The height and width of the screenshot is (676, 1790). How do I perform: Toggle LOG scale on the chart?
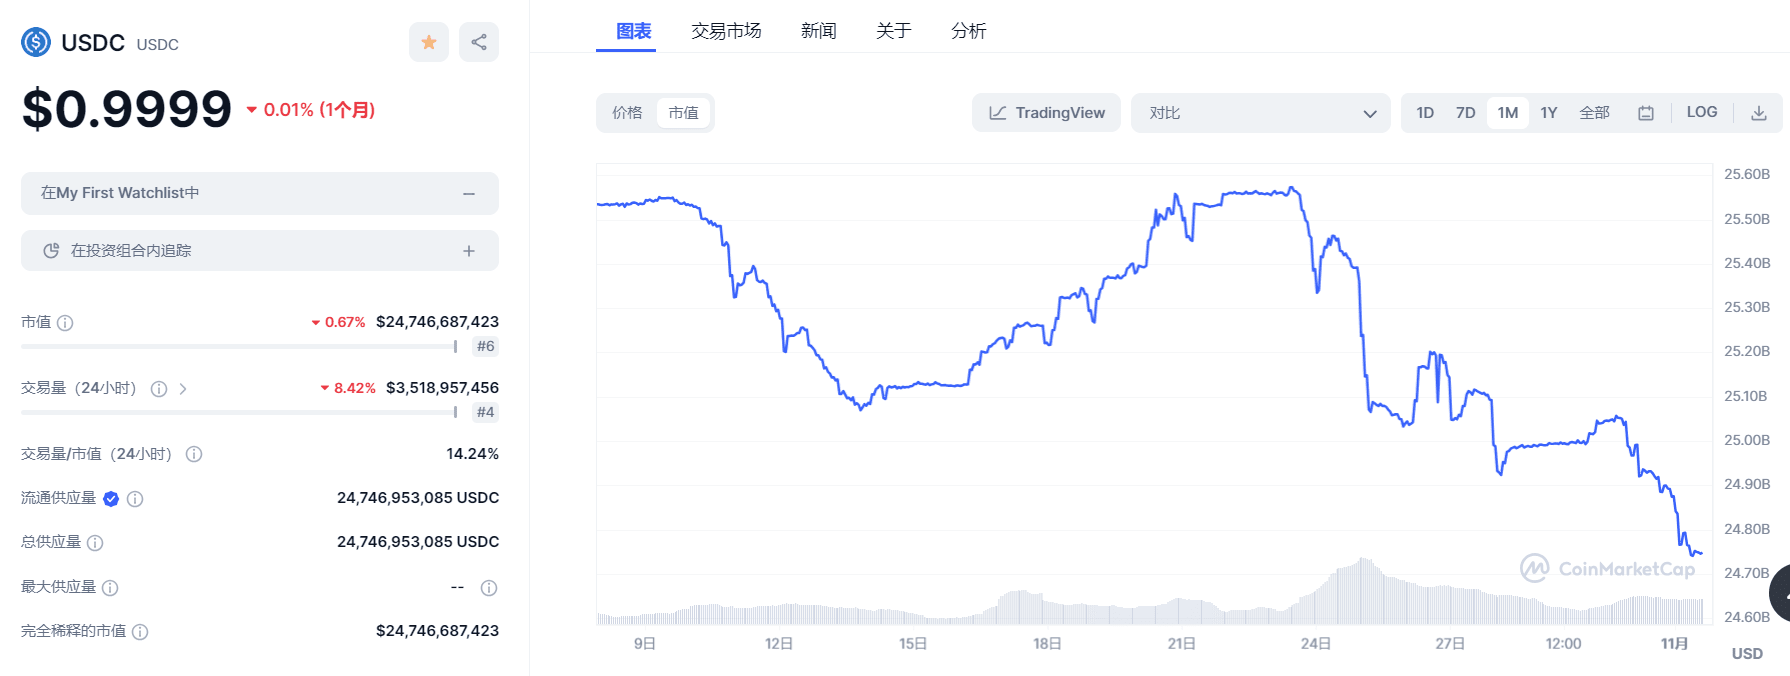(x=1702, y=112)
